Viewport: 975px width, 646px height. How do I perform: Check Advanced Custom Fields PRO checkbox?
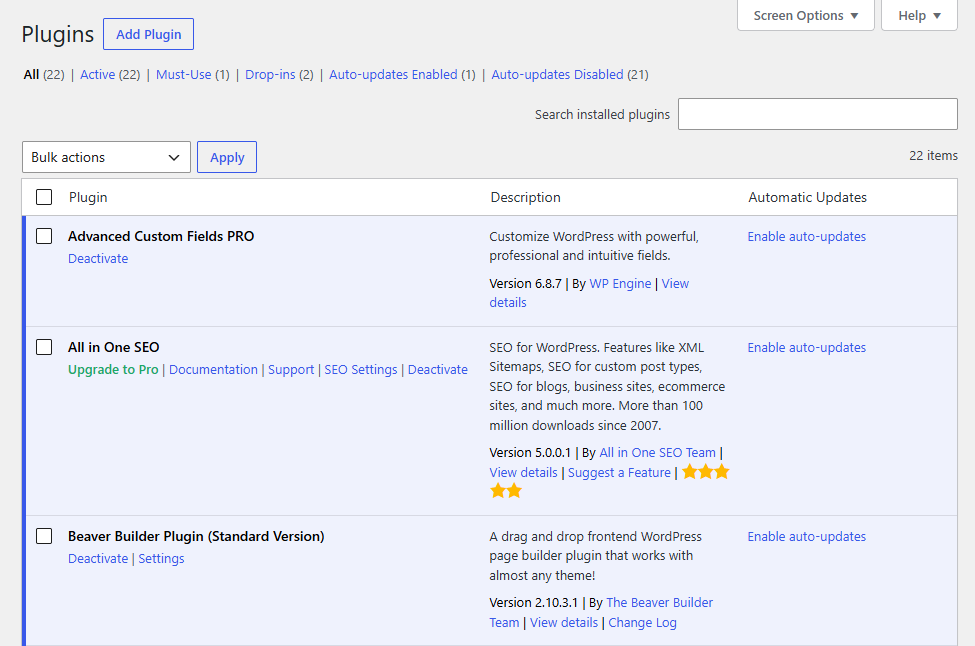pyautogui.click(x=44, y=236)
